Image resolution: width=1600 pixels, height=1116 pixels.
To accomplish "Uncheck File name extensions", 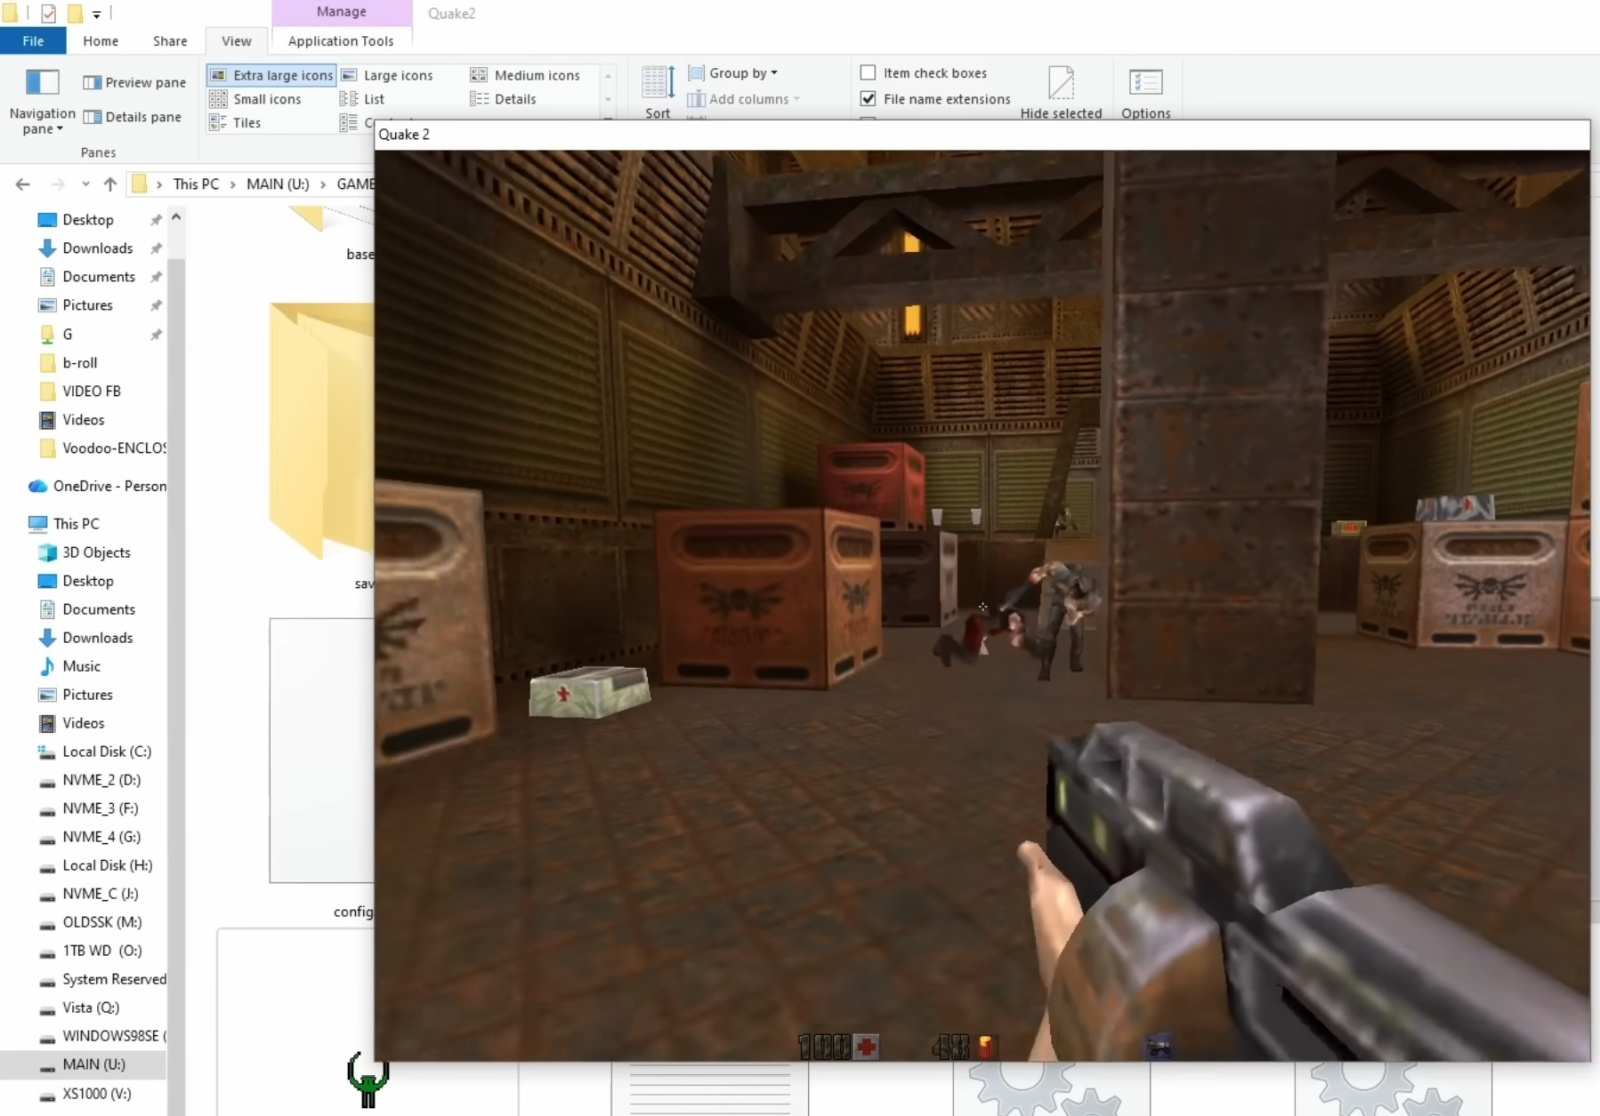I will coord(868,99).
